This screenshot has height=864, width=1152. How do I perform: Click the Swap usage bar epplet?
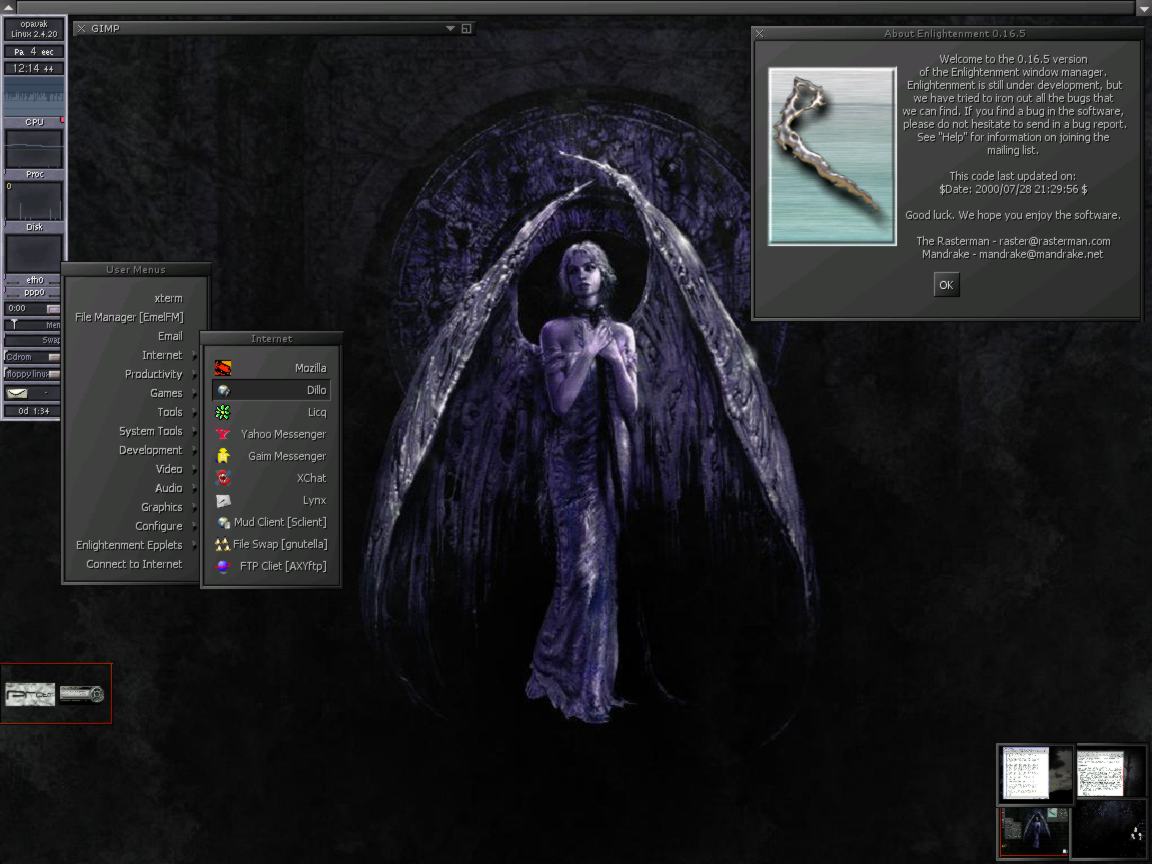click(x=33, y=340)
